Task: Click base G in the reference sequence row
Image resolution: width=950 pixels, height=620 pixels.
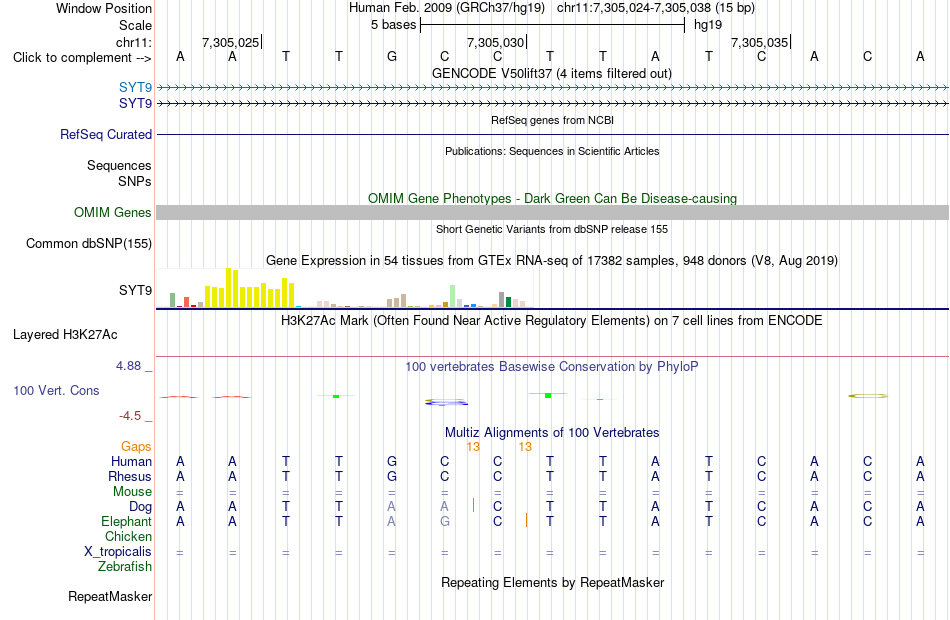Action: point(392,57)
